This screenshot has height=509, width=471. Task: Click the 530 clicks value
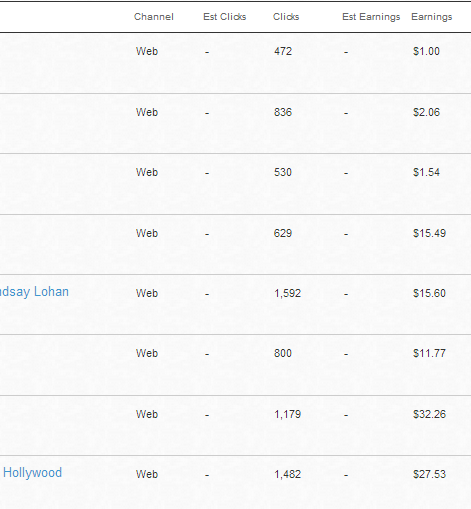(x=283, y=172)
